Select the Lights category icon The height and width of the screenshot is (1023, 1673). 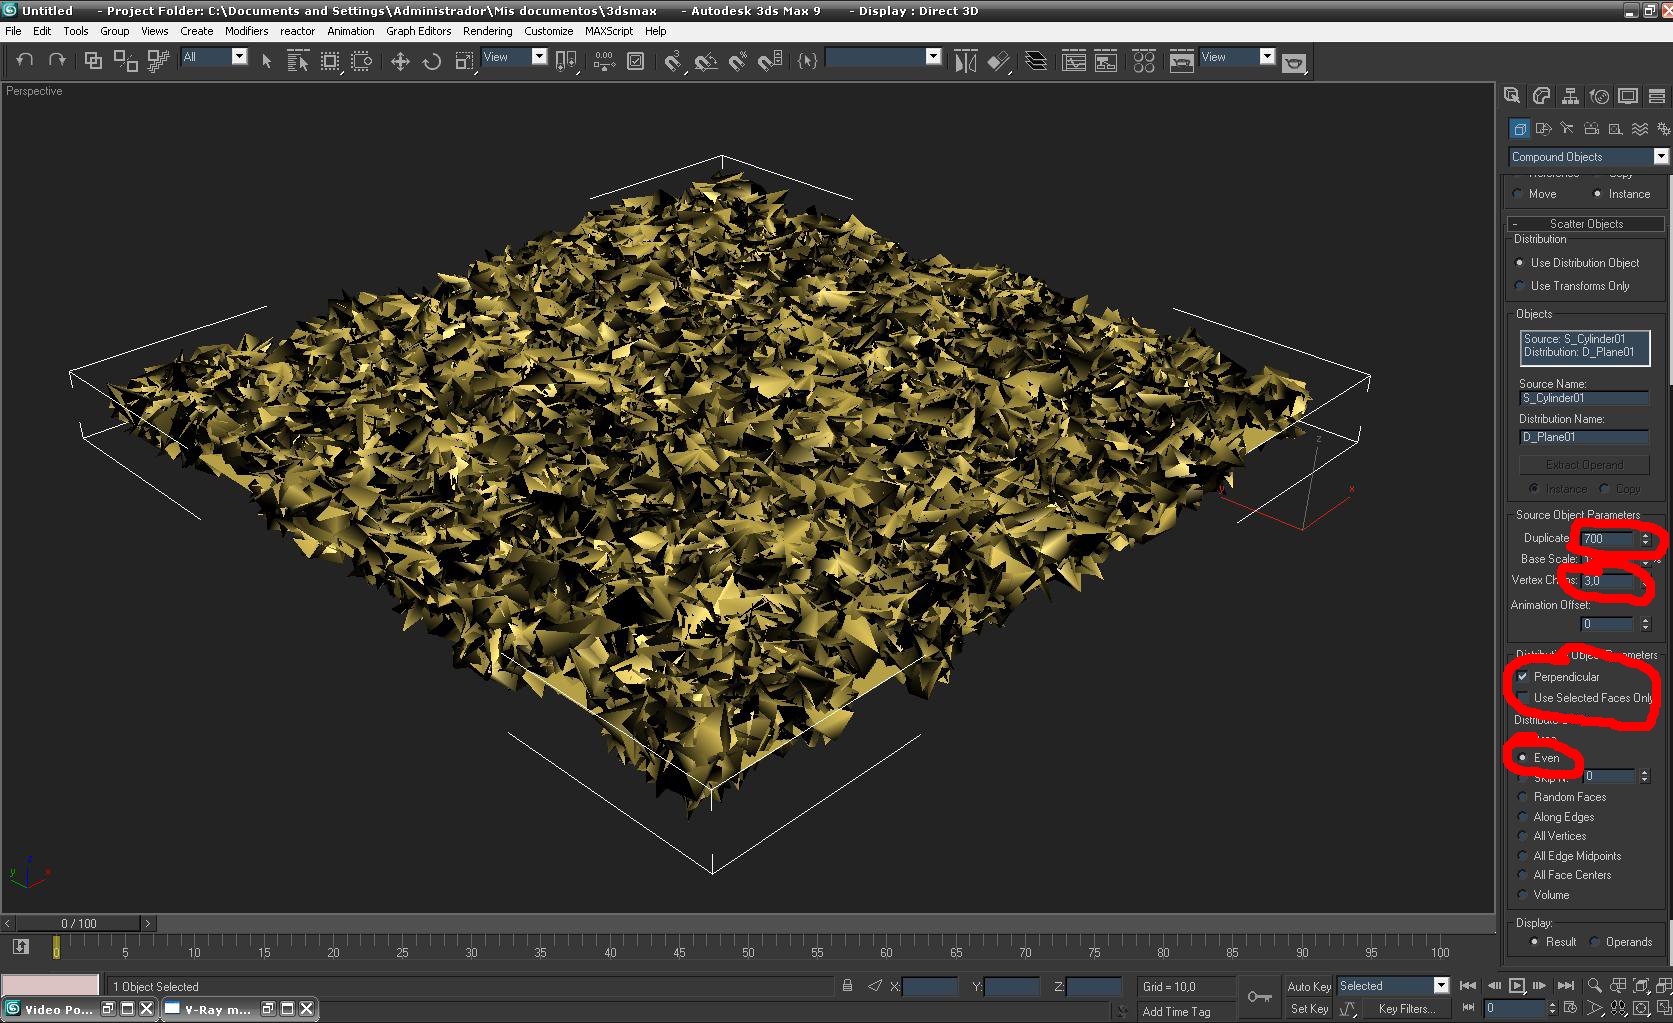point(1567,129)
